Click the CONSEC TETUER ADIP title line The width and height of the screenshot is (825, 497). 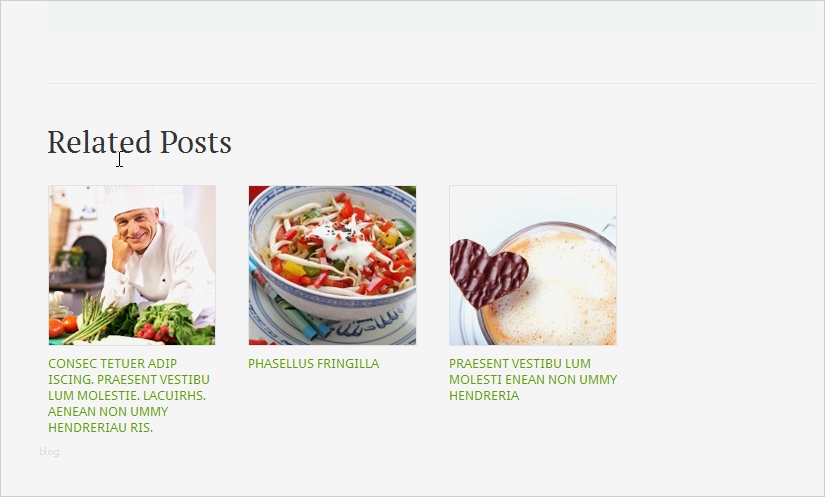pos(113,363)
